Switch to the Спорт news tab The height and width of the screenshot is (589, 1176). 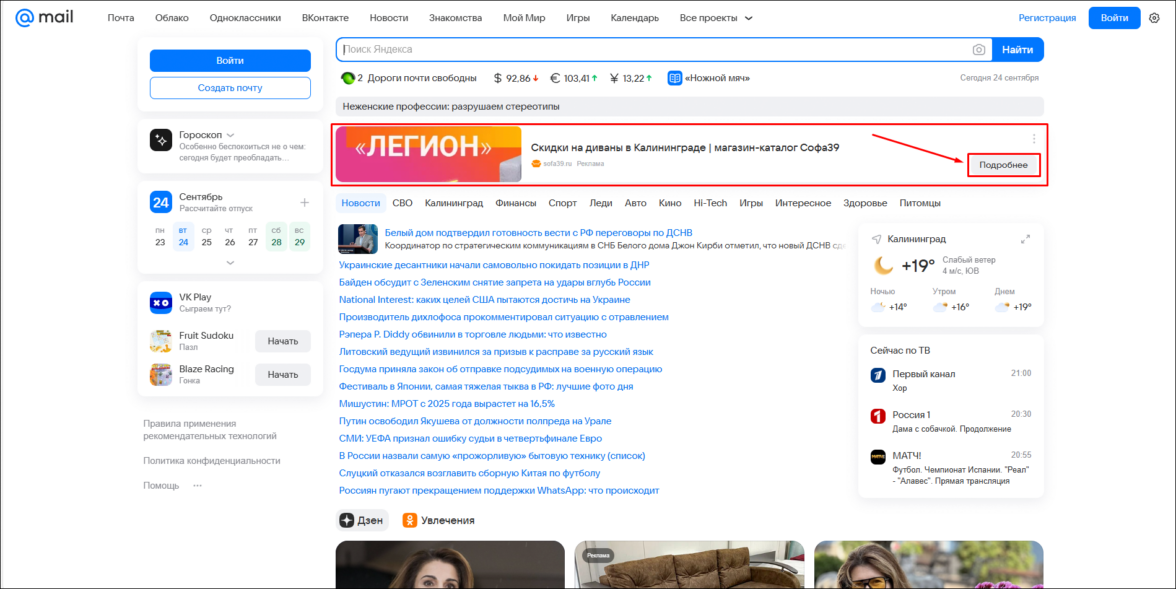tap(562, 203)
